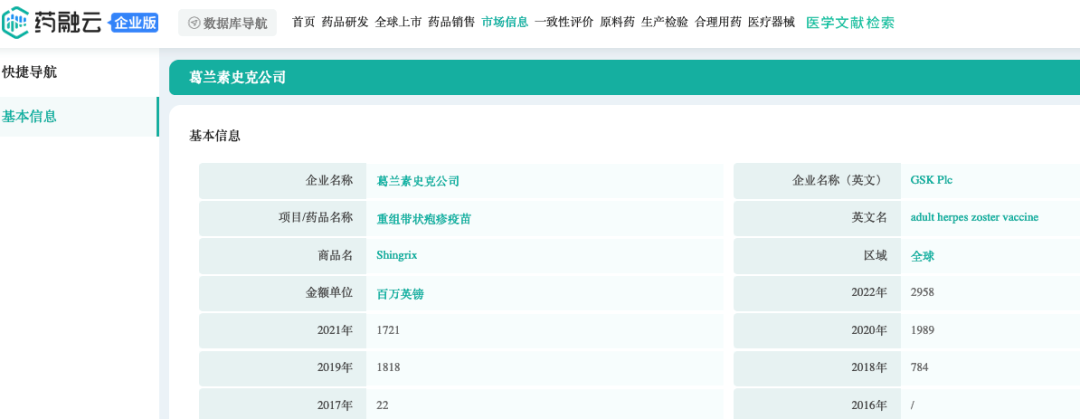
Task: Open the 生产检验 menu
Action: [665, 22]
